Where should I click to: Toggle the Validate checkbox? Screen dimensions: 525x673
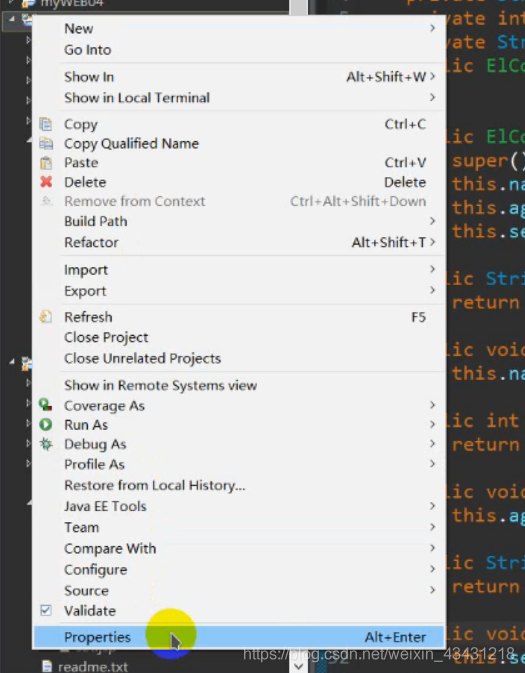coord(46,610)
